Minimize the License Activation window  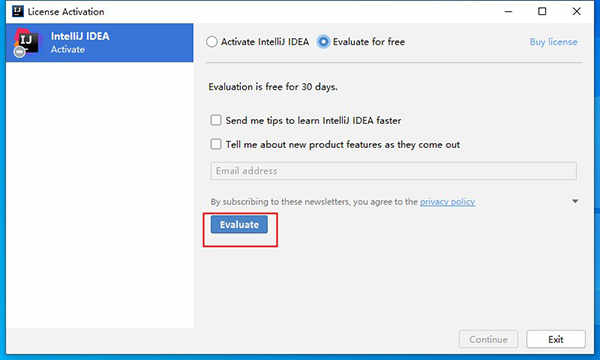(508, 11)
